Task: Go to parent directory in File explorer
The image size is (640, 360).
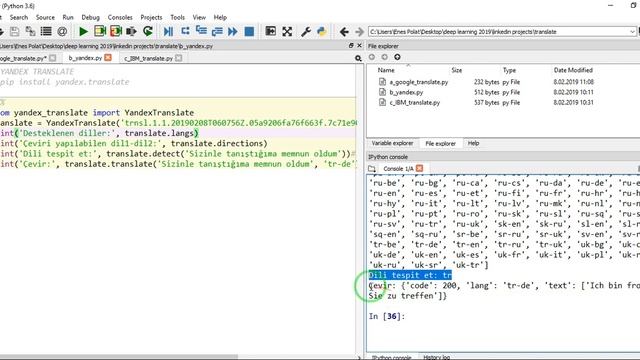Action: (397, 57)
